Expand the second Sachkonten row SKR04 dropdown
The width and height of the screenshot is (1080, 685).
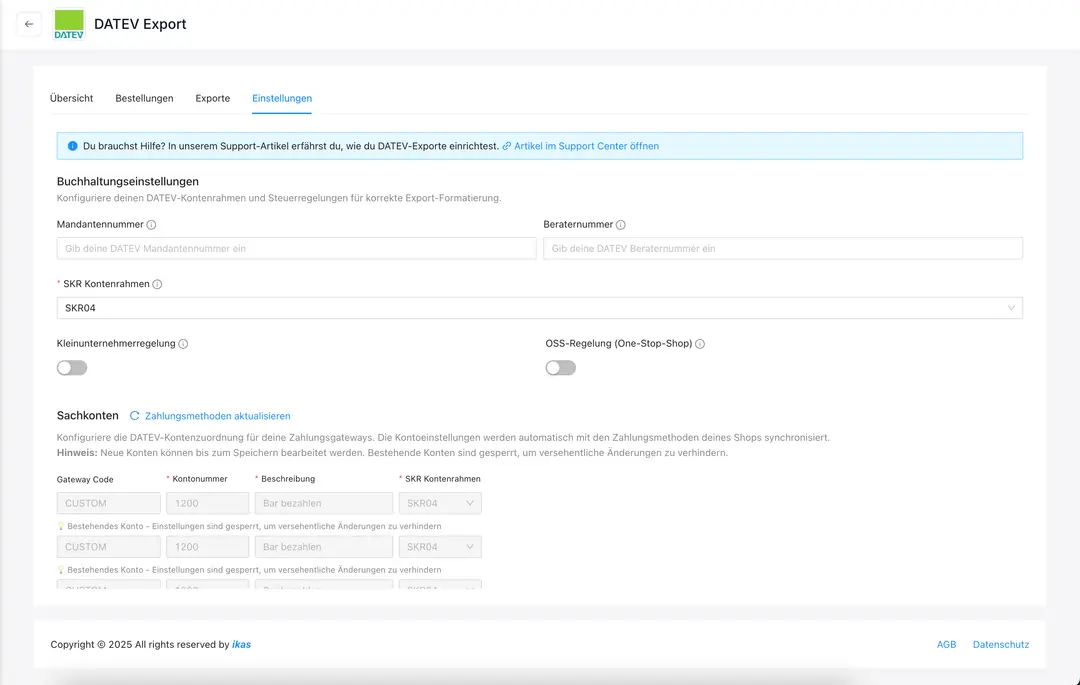point(440,547)
